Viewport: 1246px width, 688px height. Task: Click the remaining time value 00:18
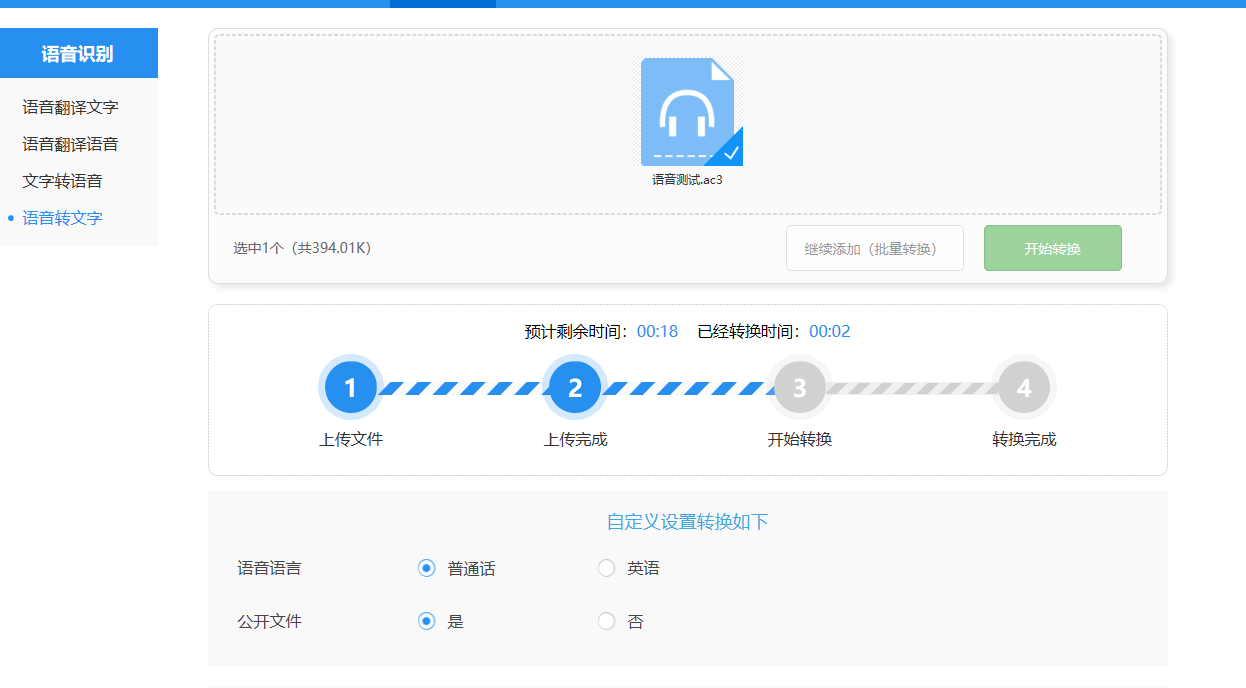[657, 332]
